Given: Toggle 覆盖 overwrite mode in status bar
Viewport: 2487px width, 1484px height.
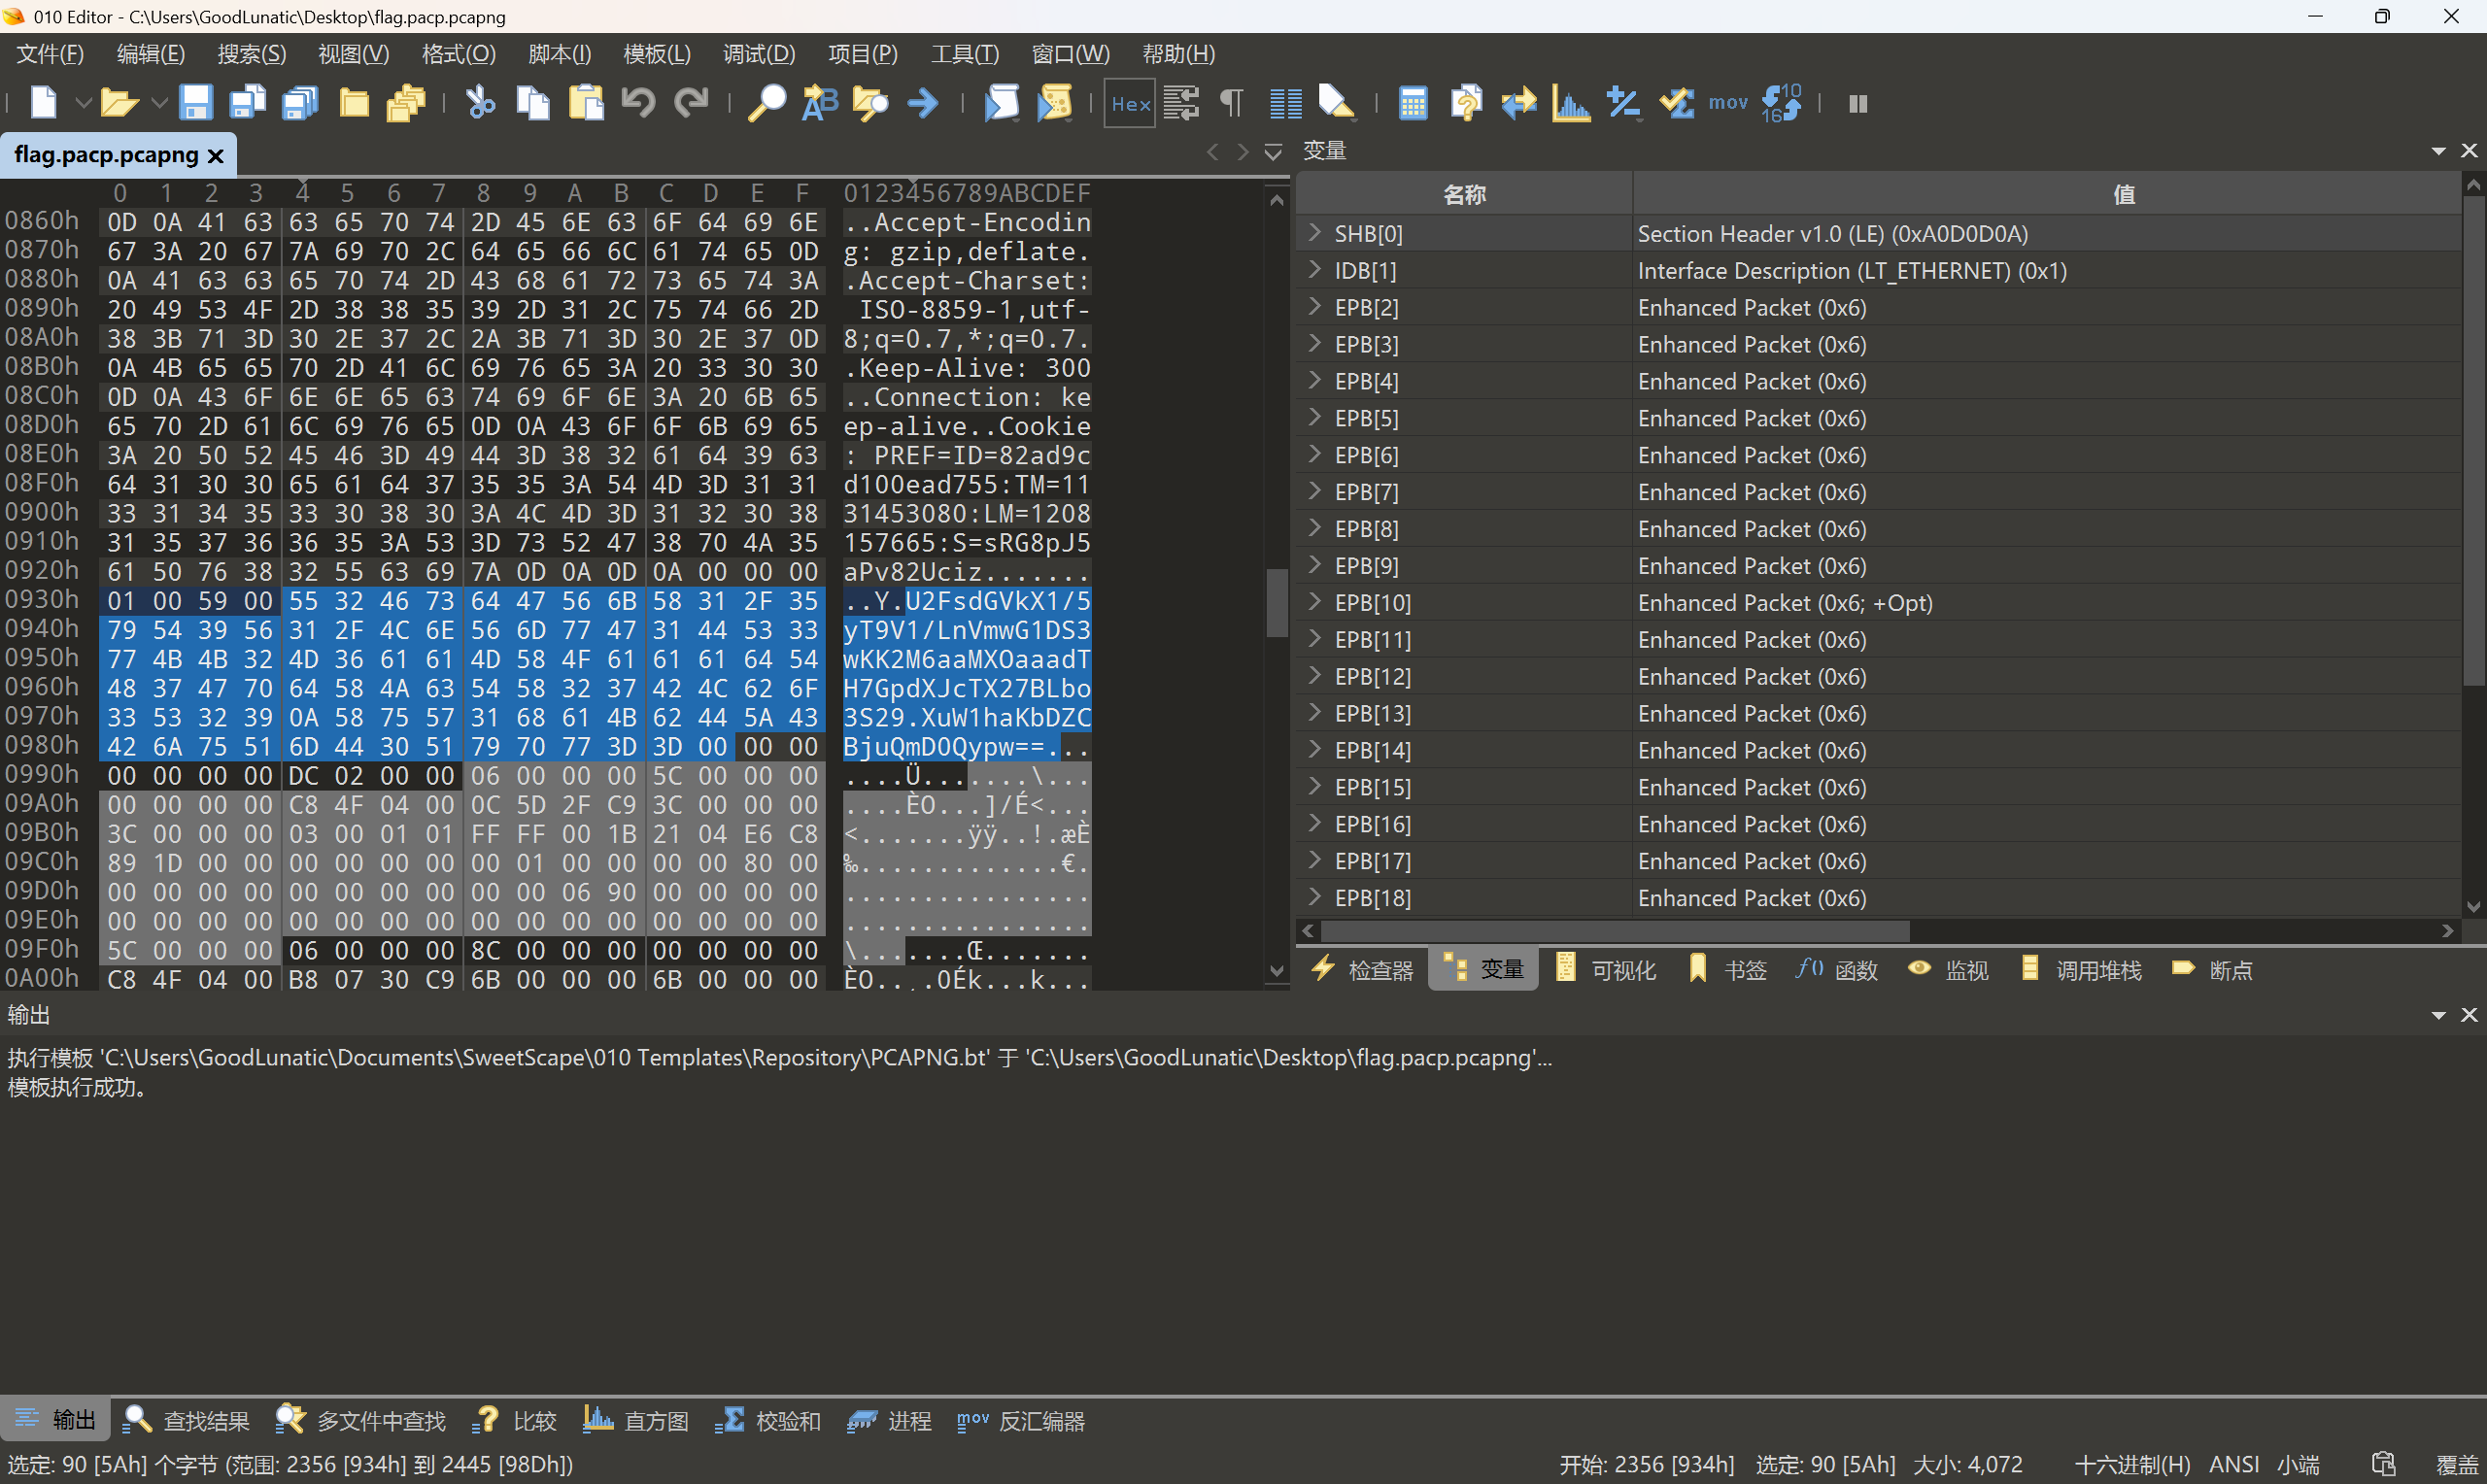Looking at the screenshot, I should click(x=2457, y=1464).
